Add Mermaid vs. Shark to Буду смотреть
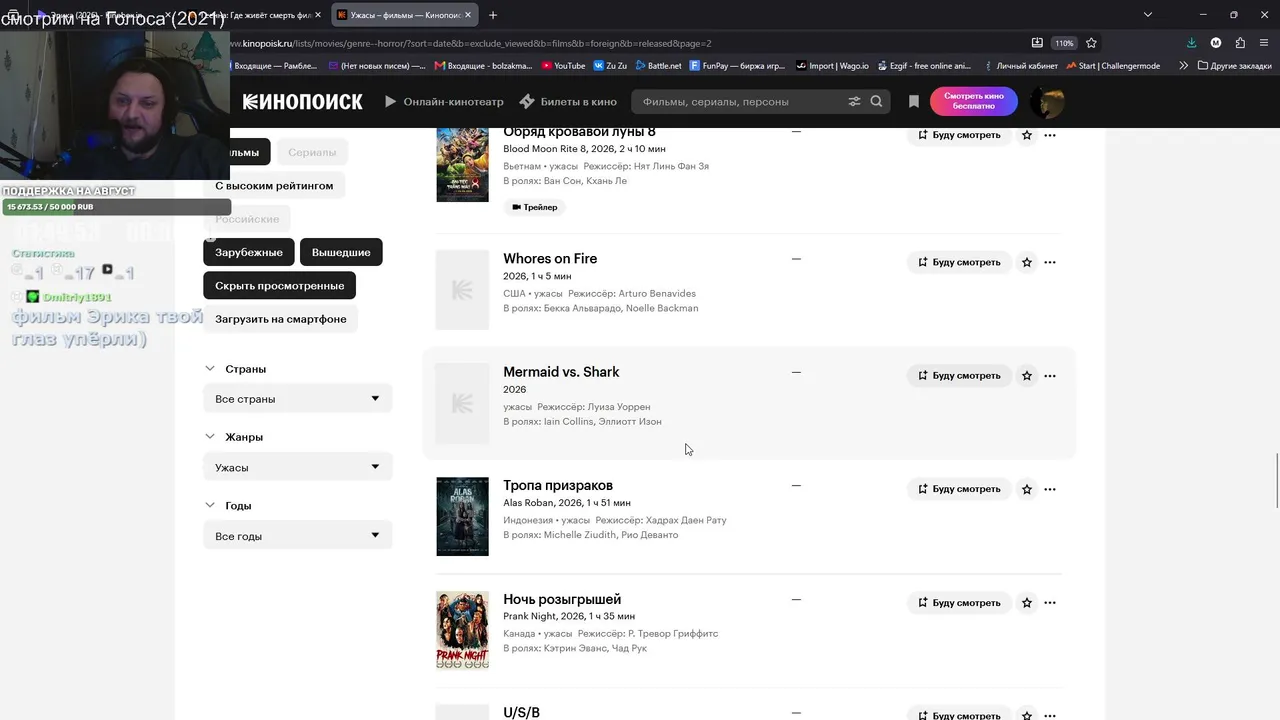This screenshot has height=720, width=1280. point(959,376)
